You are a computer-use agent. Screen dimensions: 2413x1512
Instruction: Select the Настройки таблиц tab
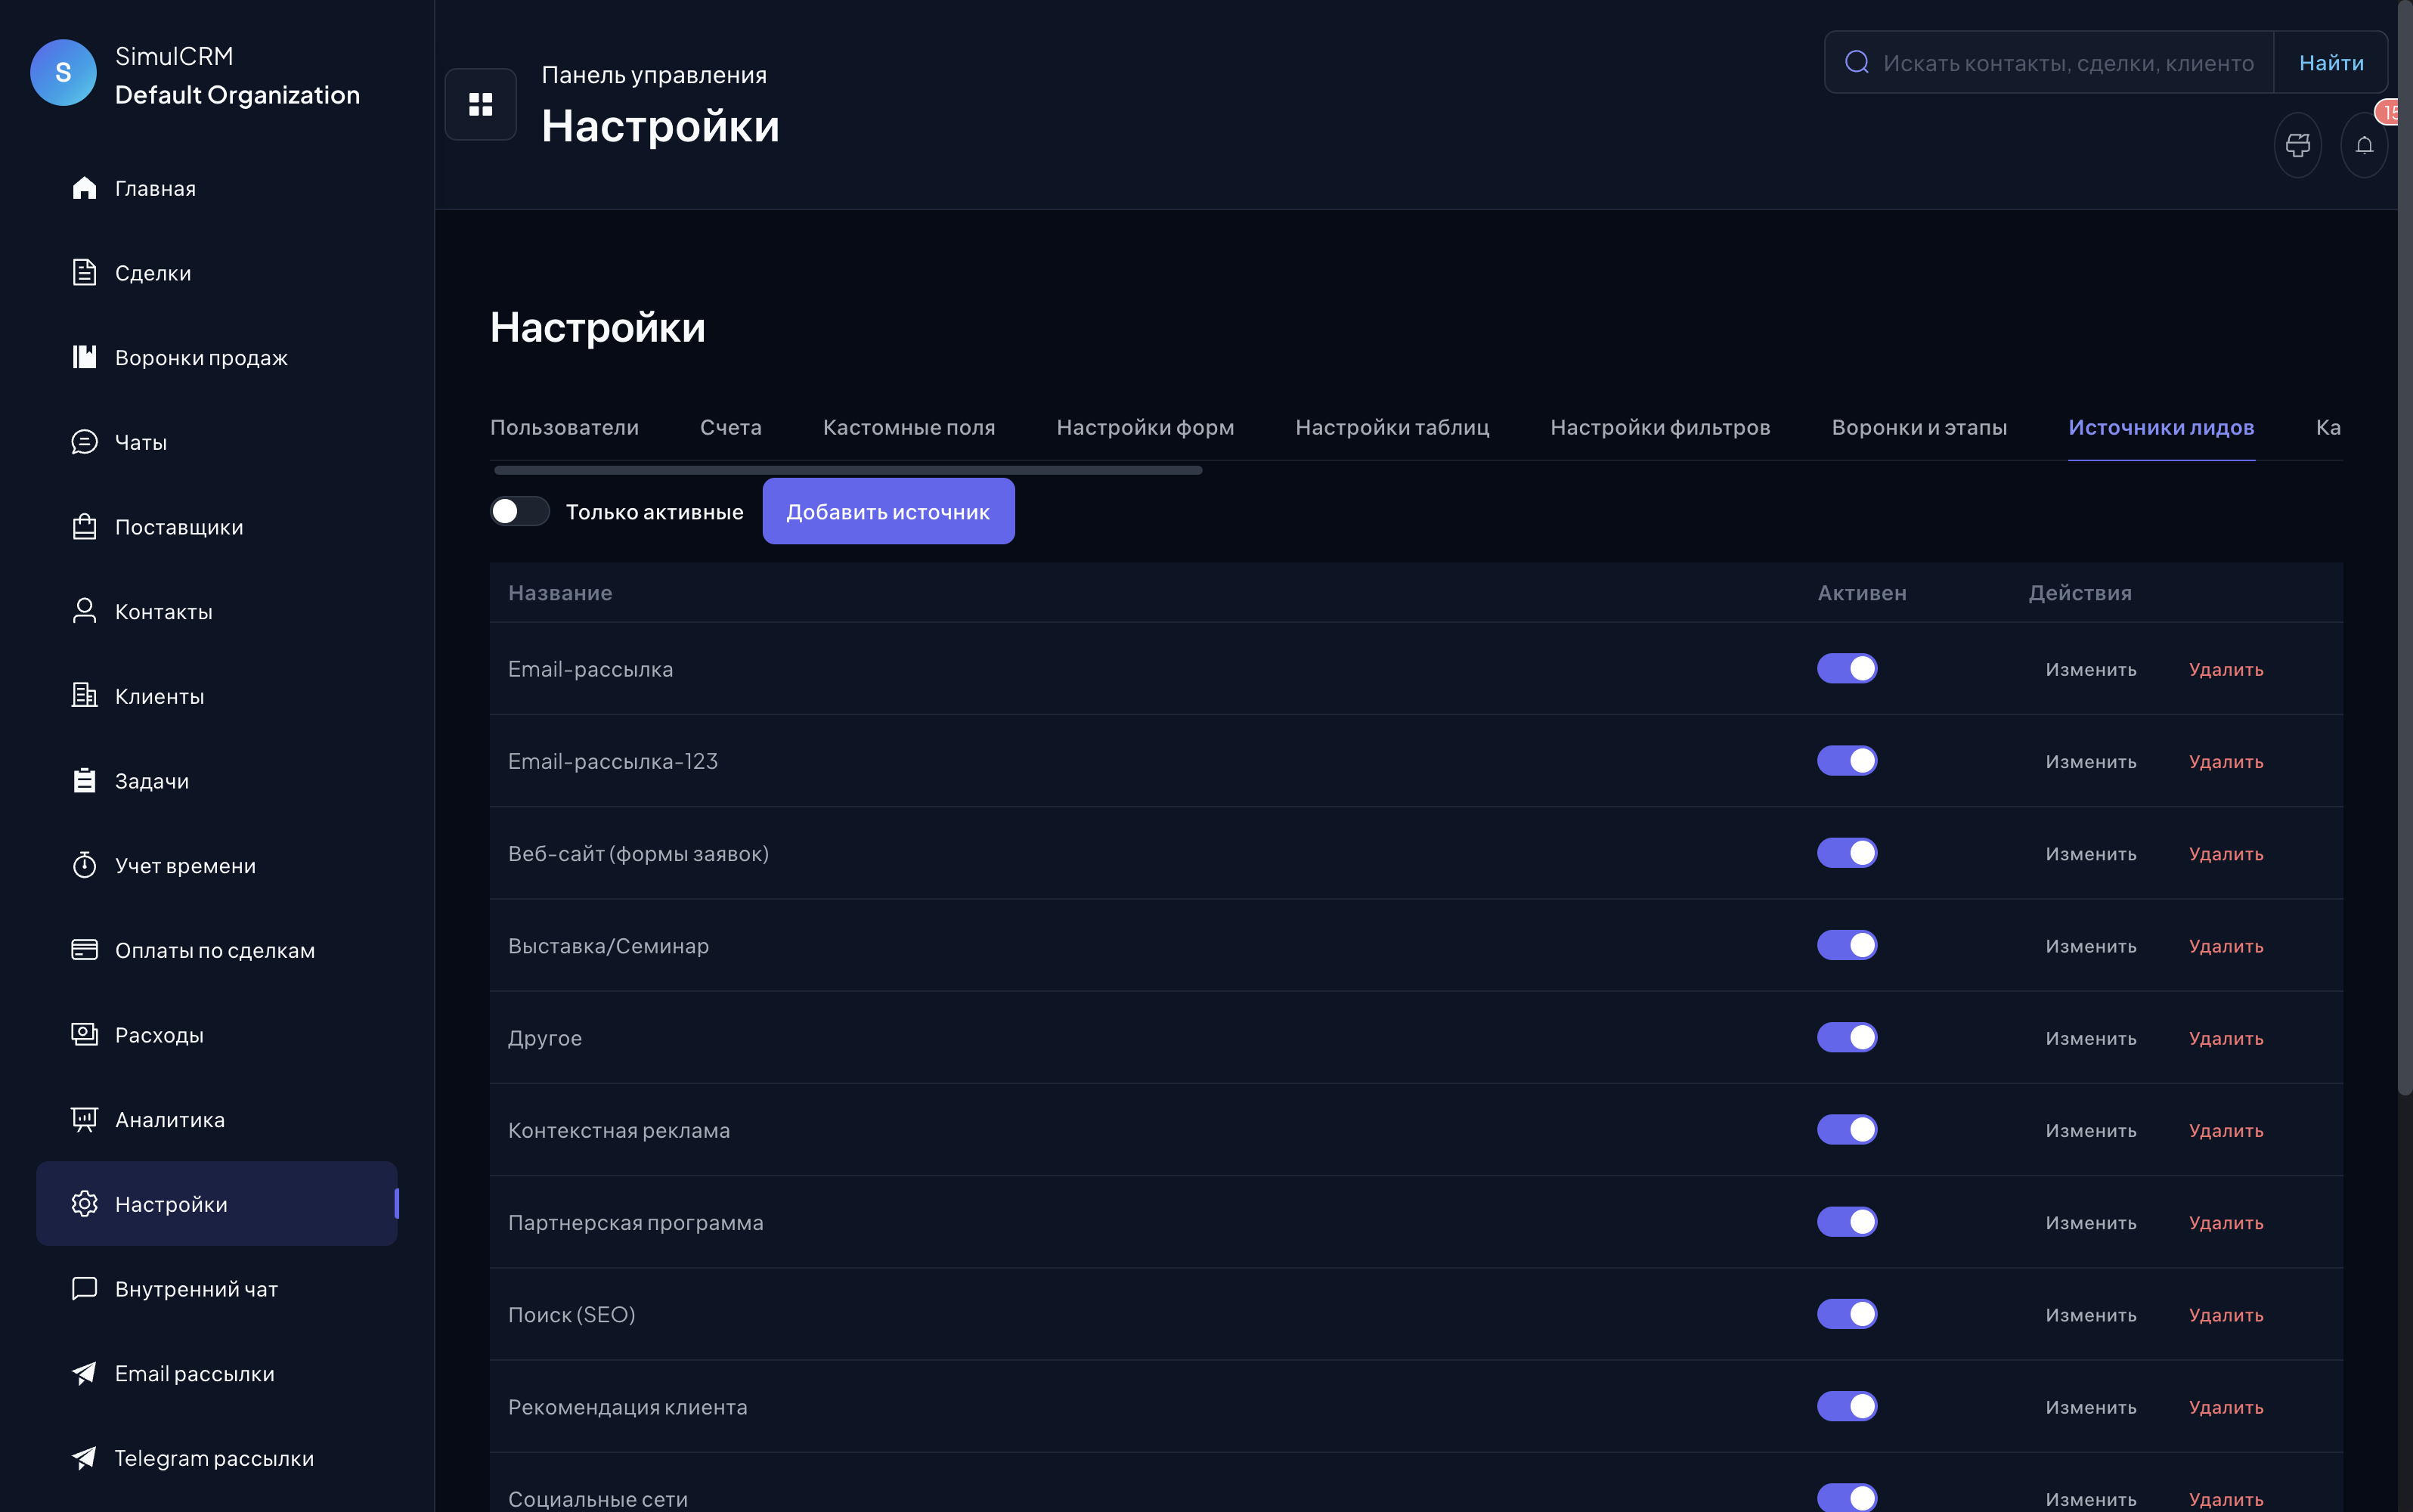tap(1392, 427)
